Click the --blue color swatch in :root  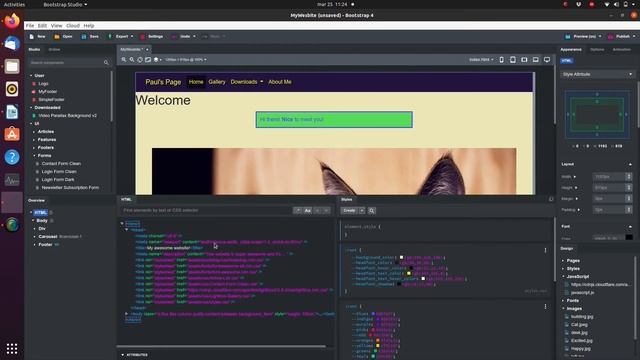point(373,314)
